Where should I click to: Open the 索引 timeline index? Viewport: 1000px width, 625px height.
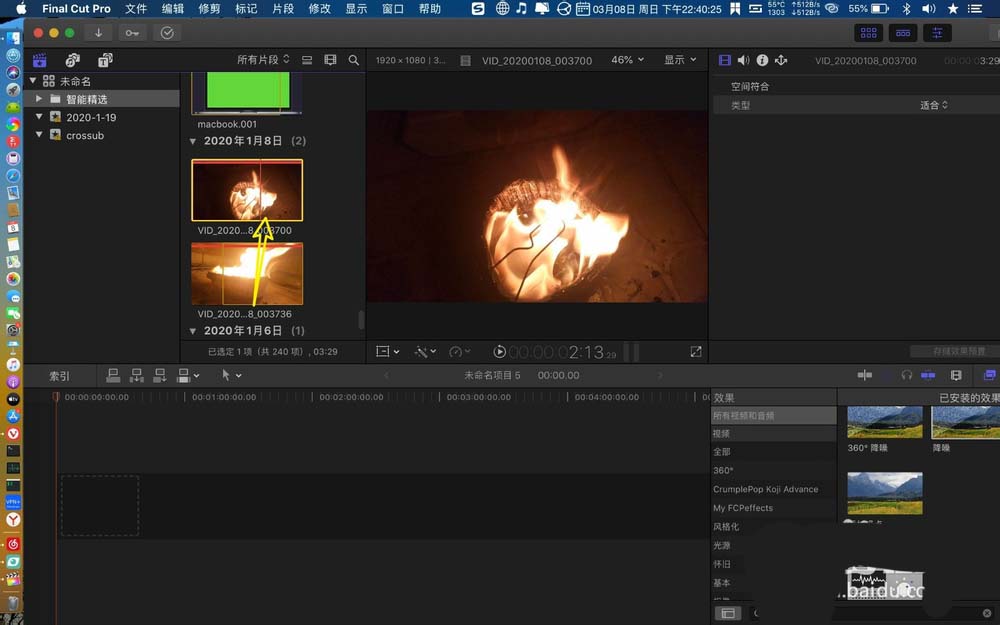[x=59, y=376]
